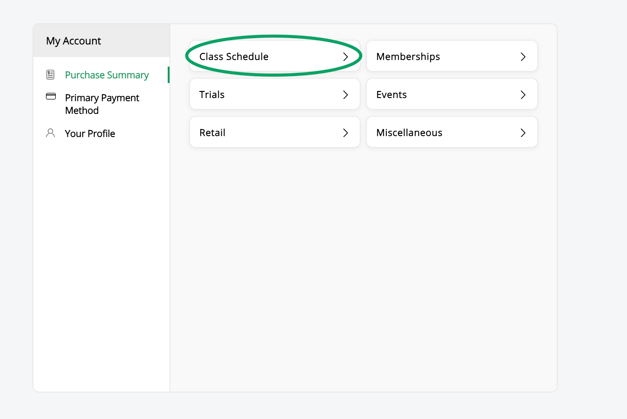Open the Miscellaneous category
Viewport: 627px width, 419px height.
pyautogui.click(x=409, y=132)
